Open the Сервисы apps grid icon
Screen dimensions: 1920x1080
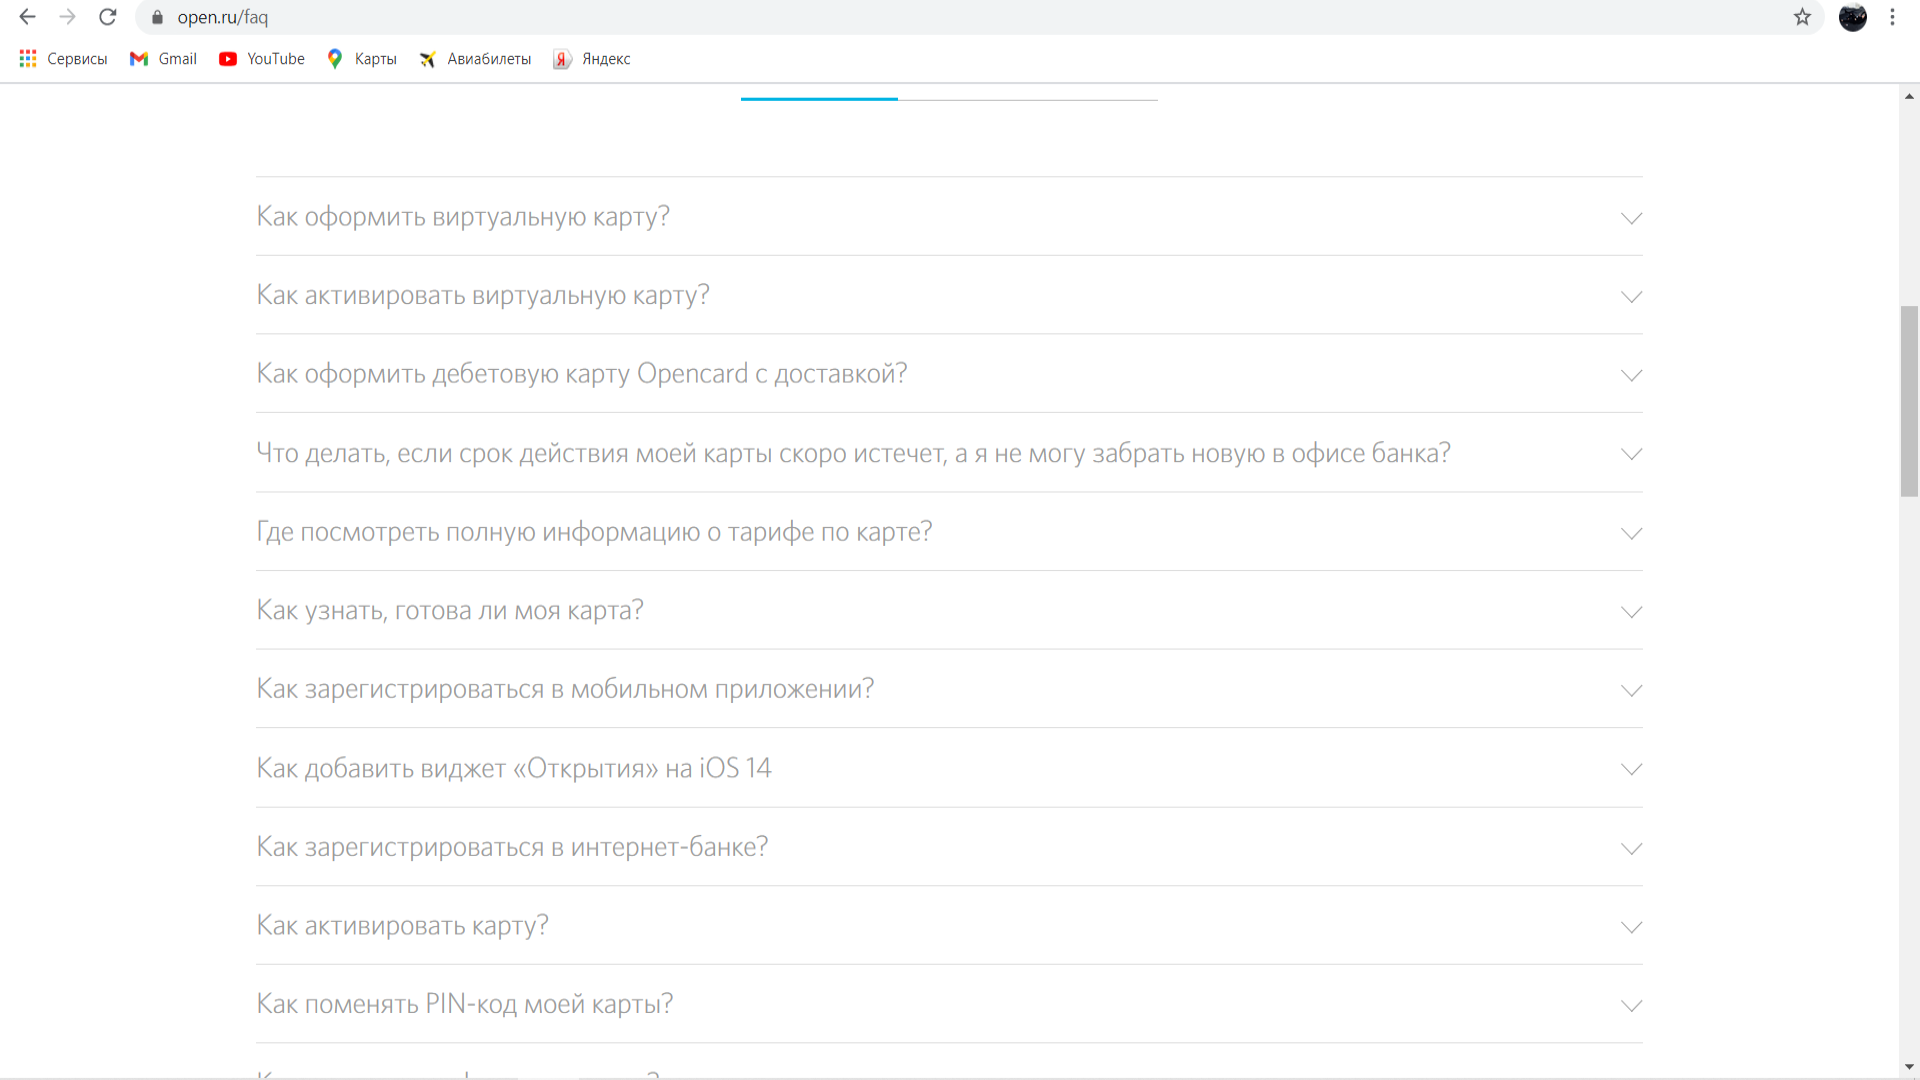pyautogui.click(x=28, y=59)
